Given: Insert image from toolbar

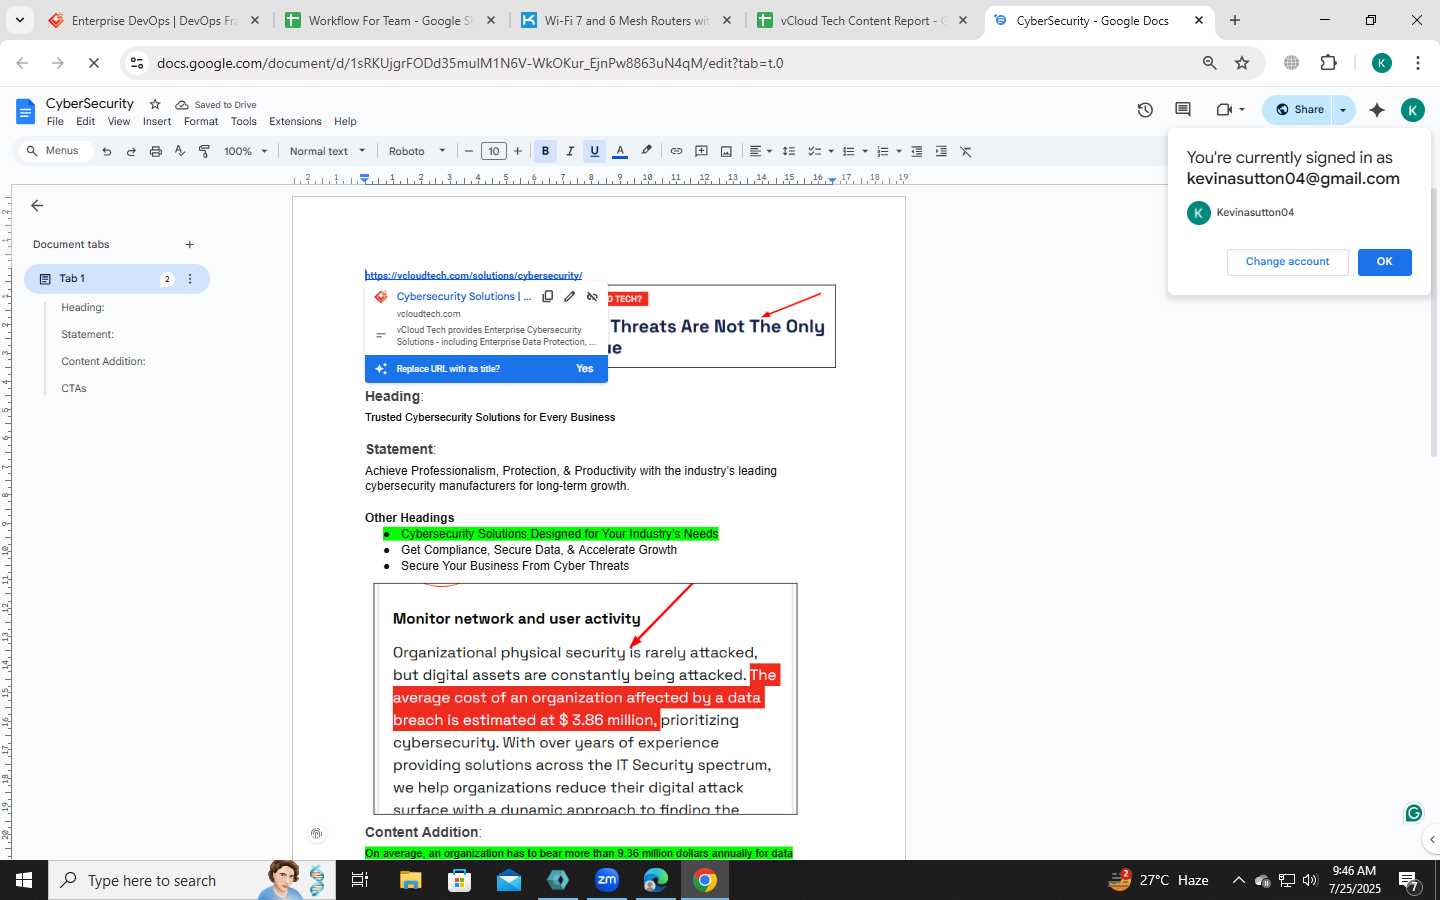Looking at the screenshot, I should click(x=726, y=151).
